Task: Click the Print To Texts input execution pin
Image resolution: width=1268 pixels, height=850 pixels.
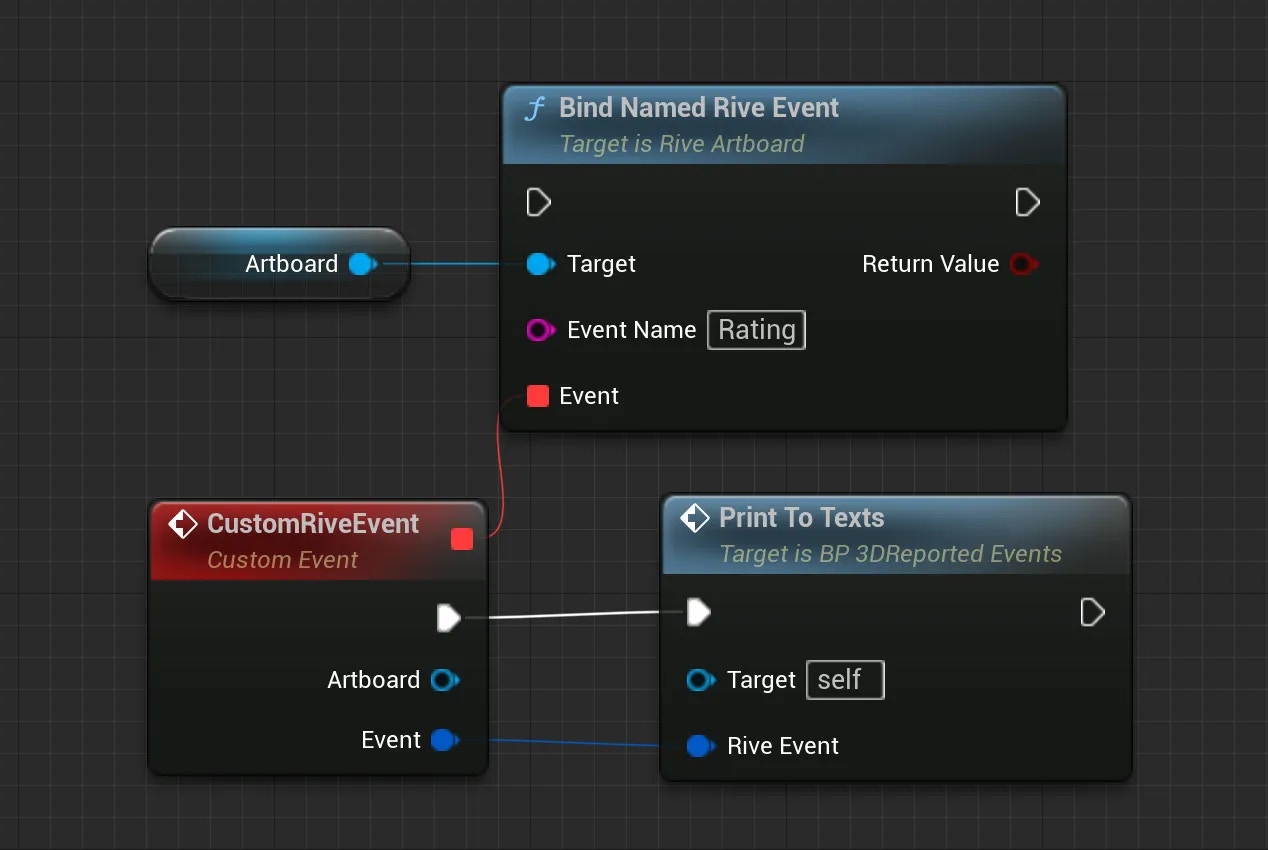Action: [x=698, y=612]
